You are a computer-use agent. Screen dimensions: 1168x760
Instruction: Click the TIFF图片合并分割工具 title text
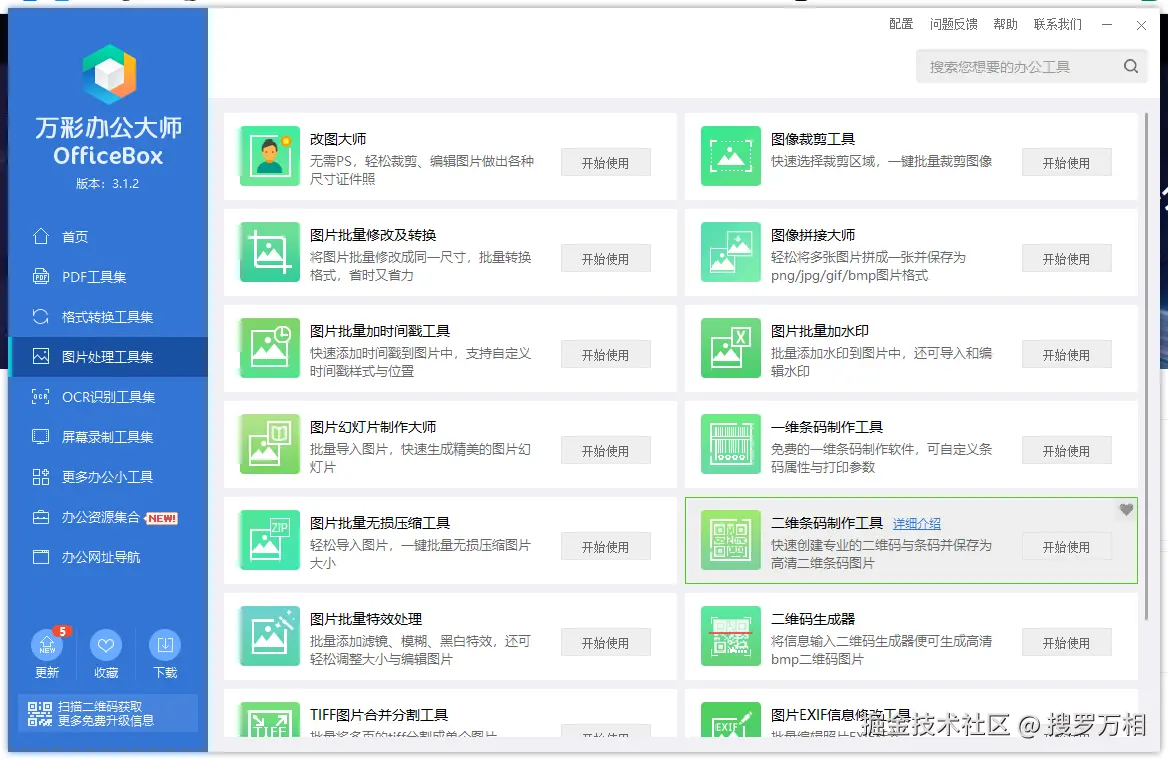point(379,715)
